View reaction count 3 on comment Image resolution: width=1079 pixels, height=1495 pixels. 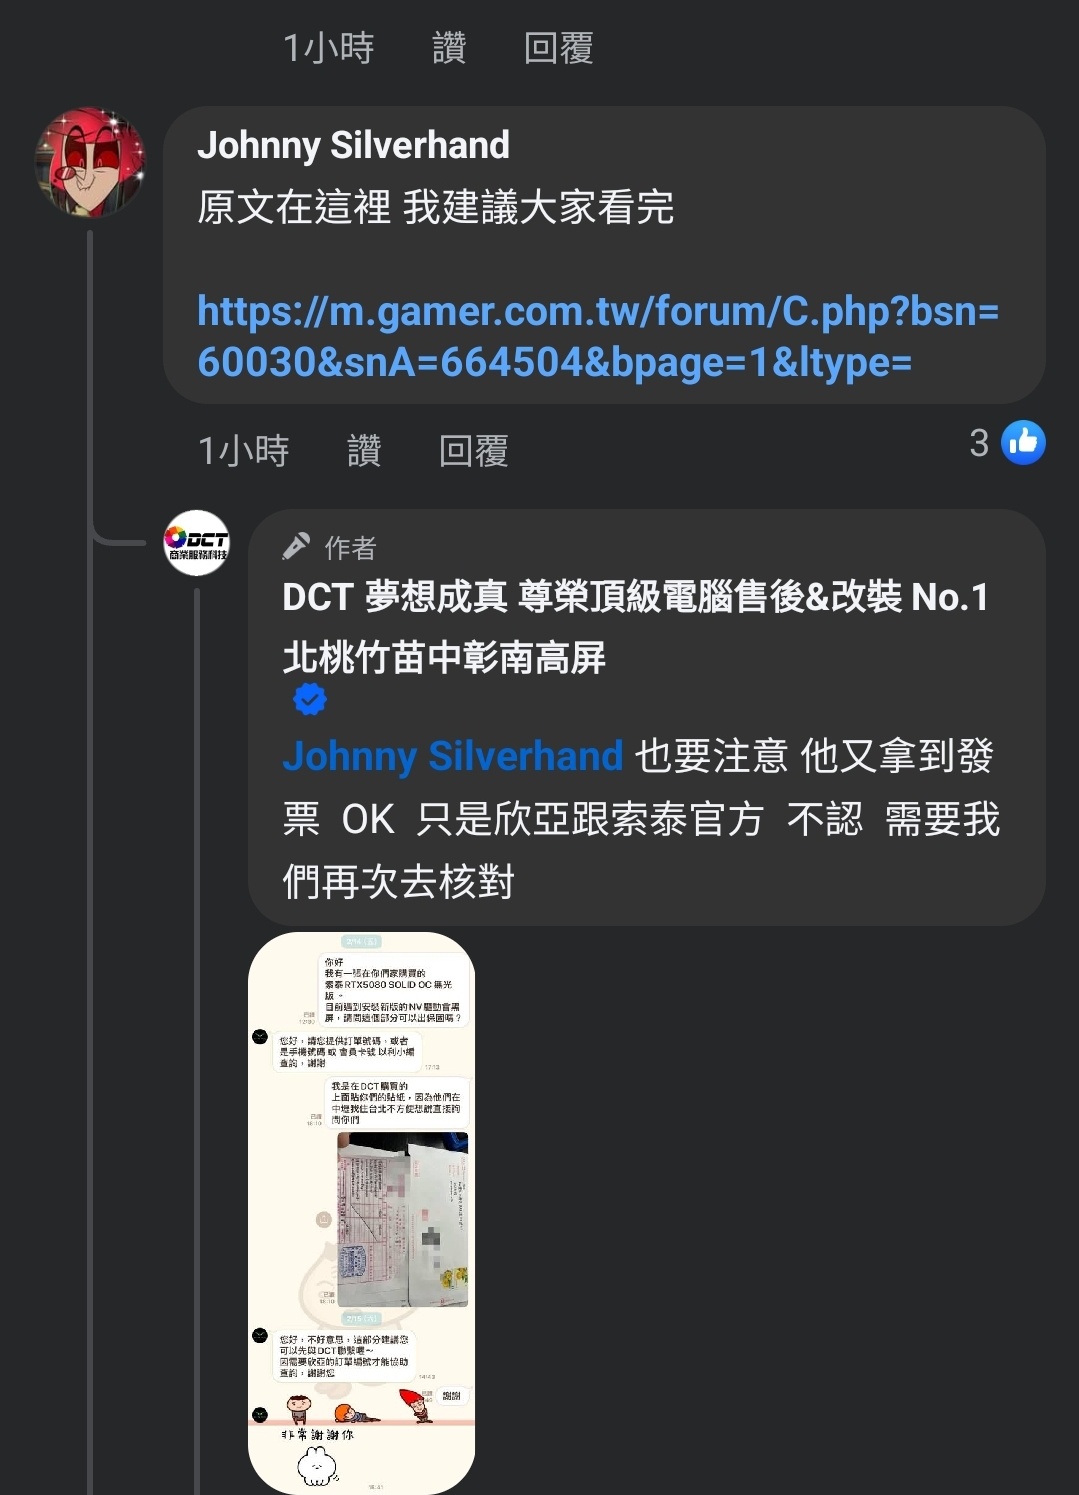[x=979, y=443]
